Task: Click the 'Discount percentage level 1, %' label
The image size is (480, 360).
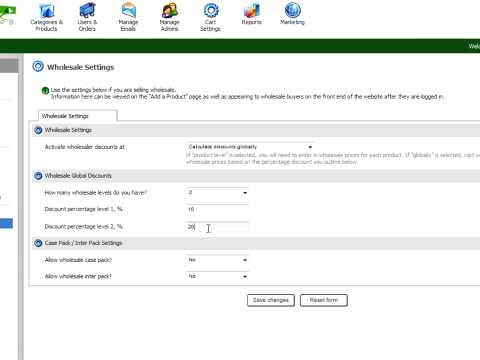Action: 84,209
